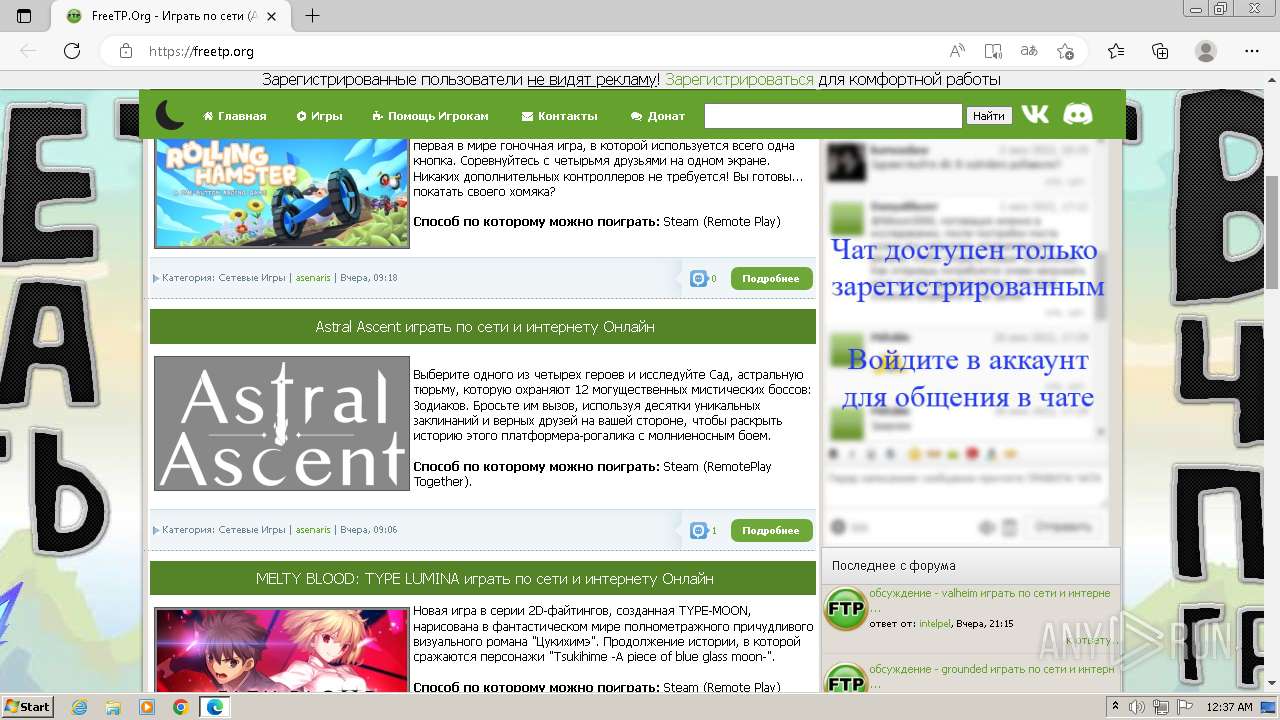Launch Internet Explorer from taskbar
Viewport: 1280px width, 720px height.
coord(79,707)
